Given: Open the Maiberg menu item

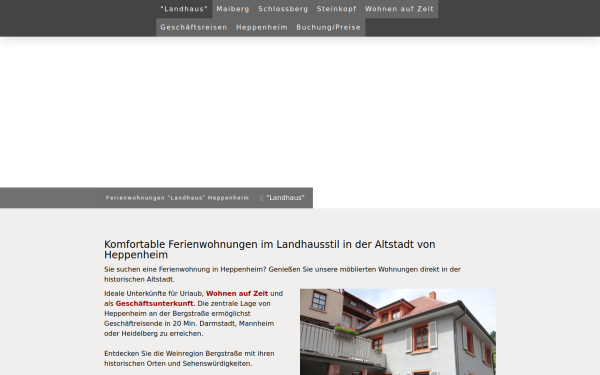Looking at the screenshot, I should pos(233,9).
